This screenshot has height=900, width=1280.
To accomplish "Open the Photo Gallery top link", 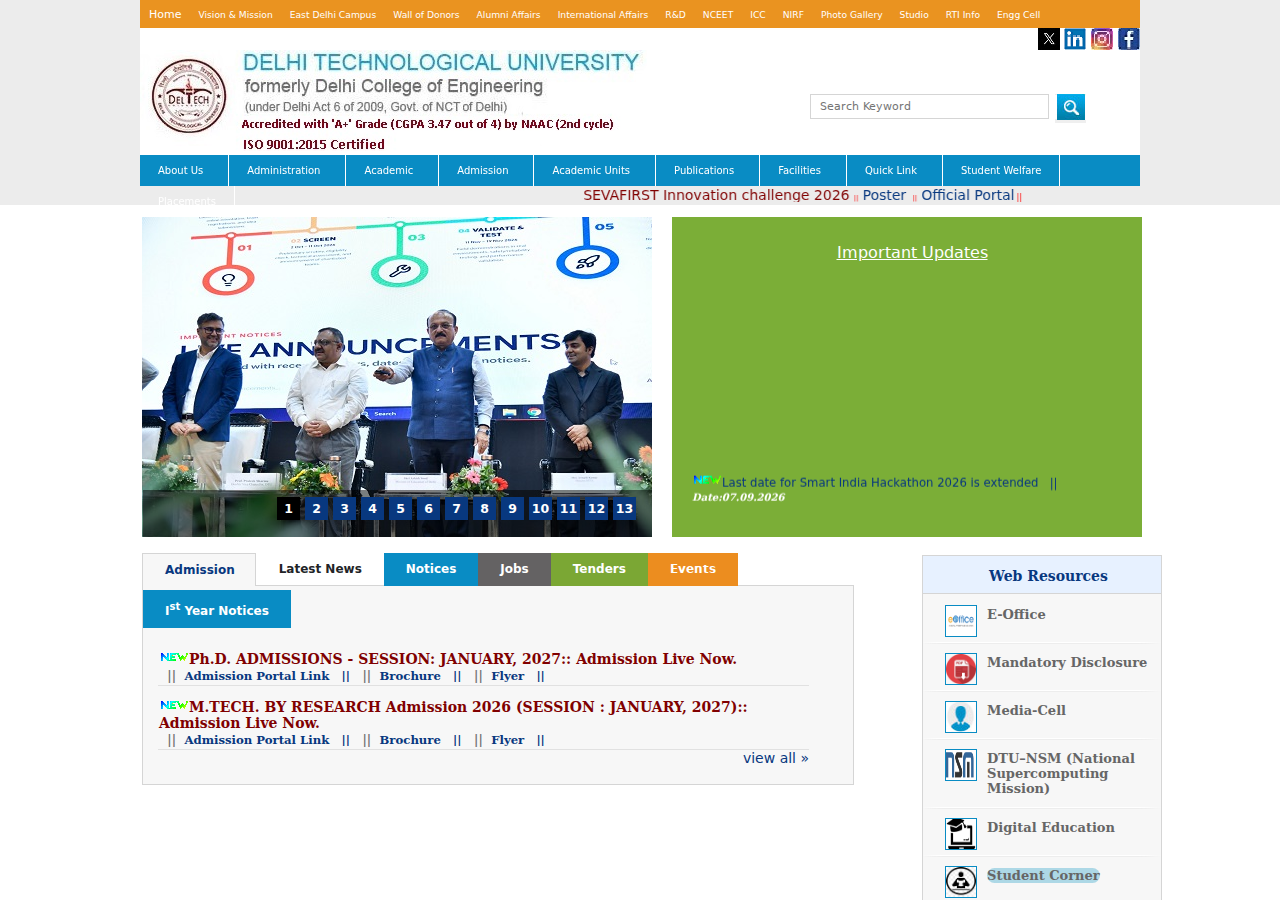I will click(x=852, y=15).
